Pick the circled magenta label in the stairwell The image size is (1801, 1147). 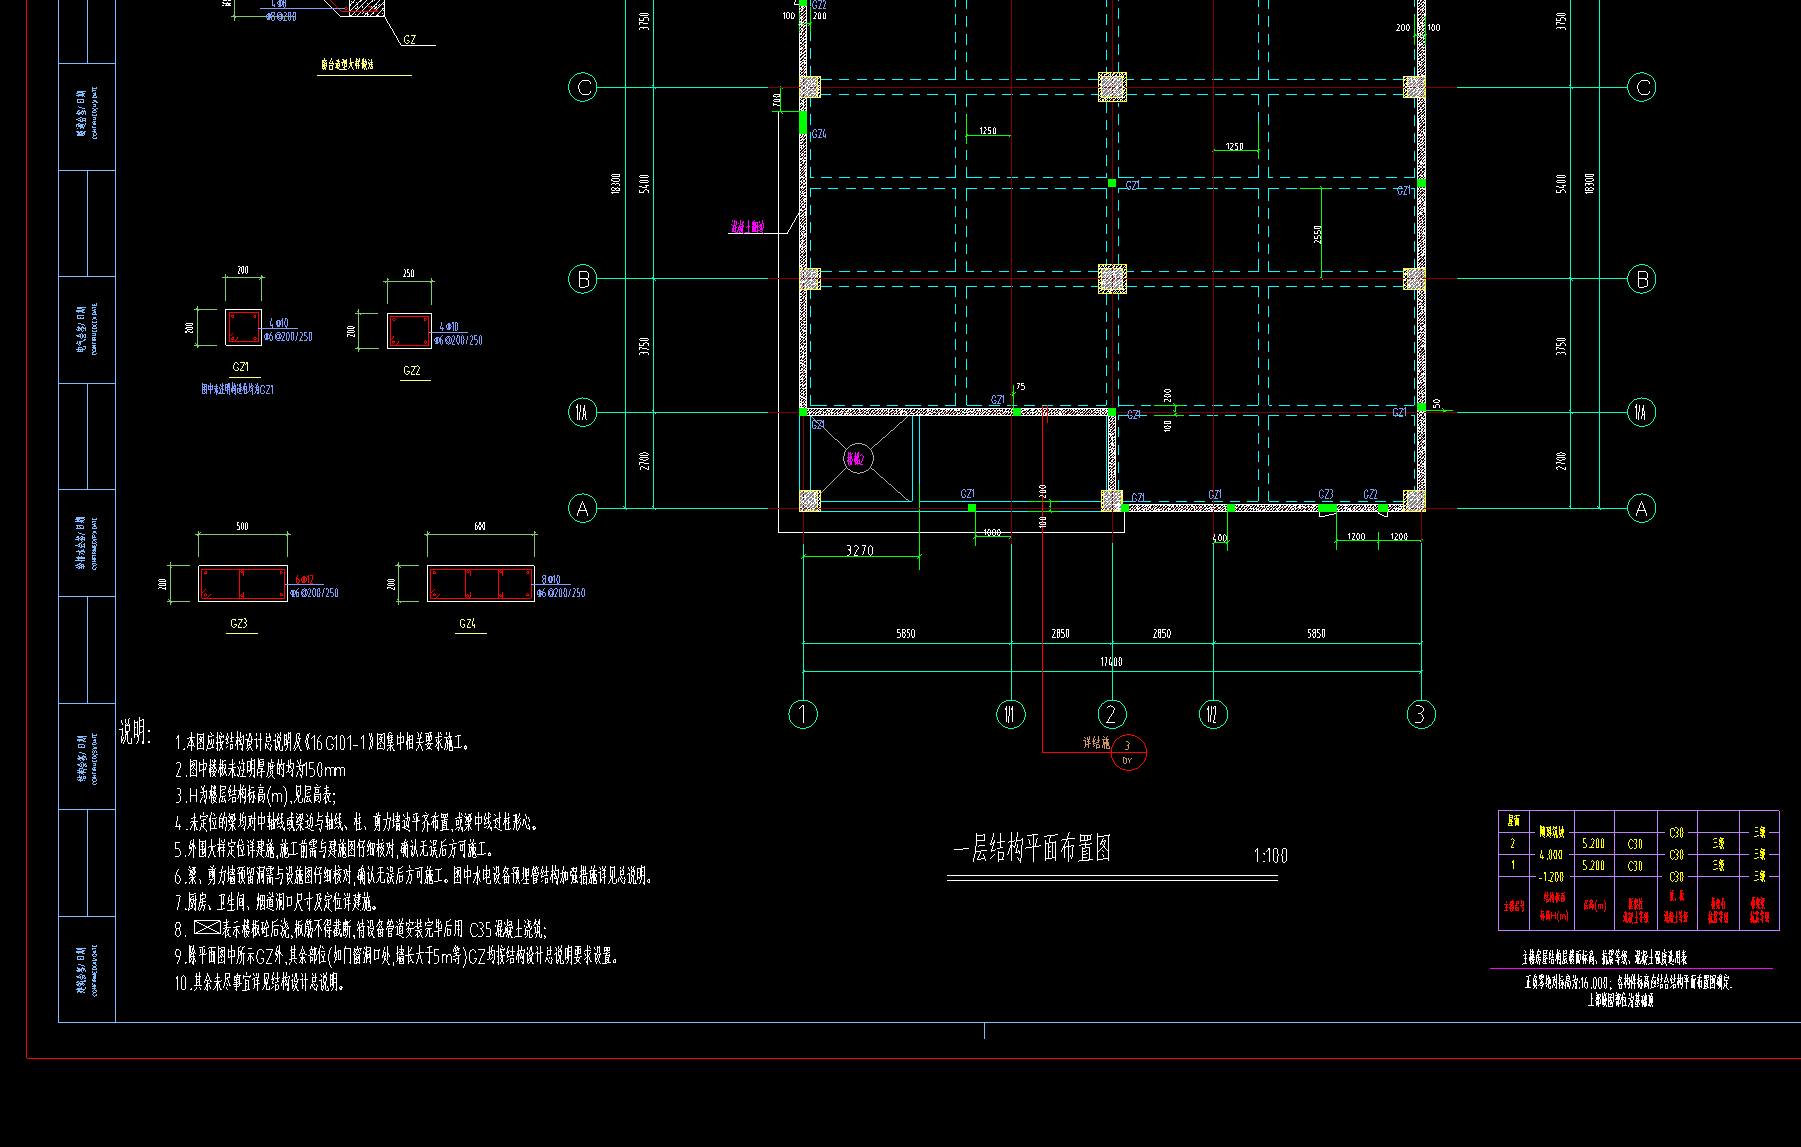tap(858, 459)
